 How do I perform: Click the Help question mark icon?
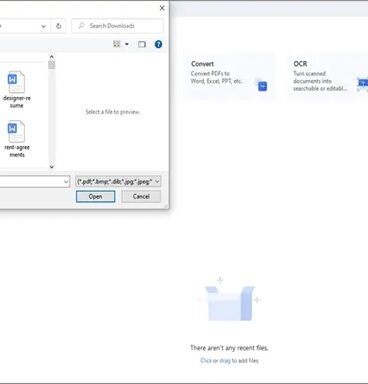[158, 44]
